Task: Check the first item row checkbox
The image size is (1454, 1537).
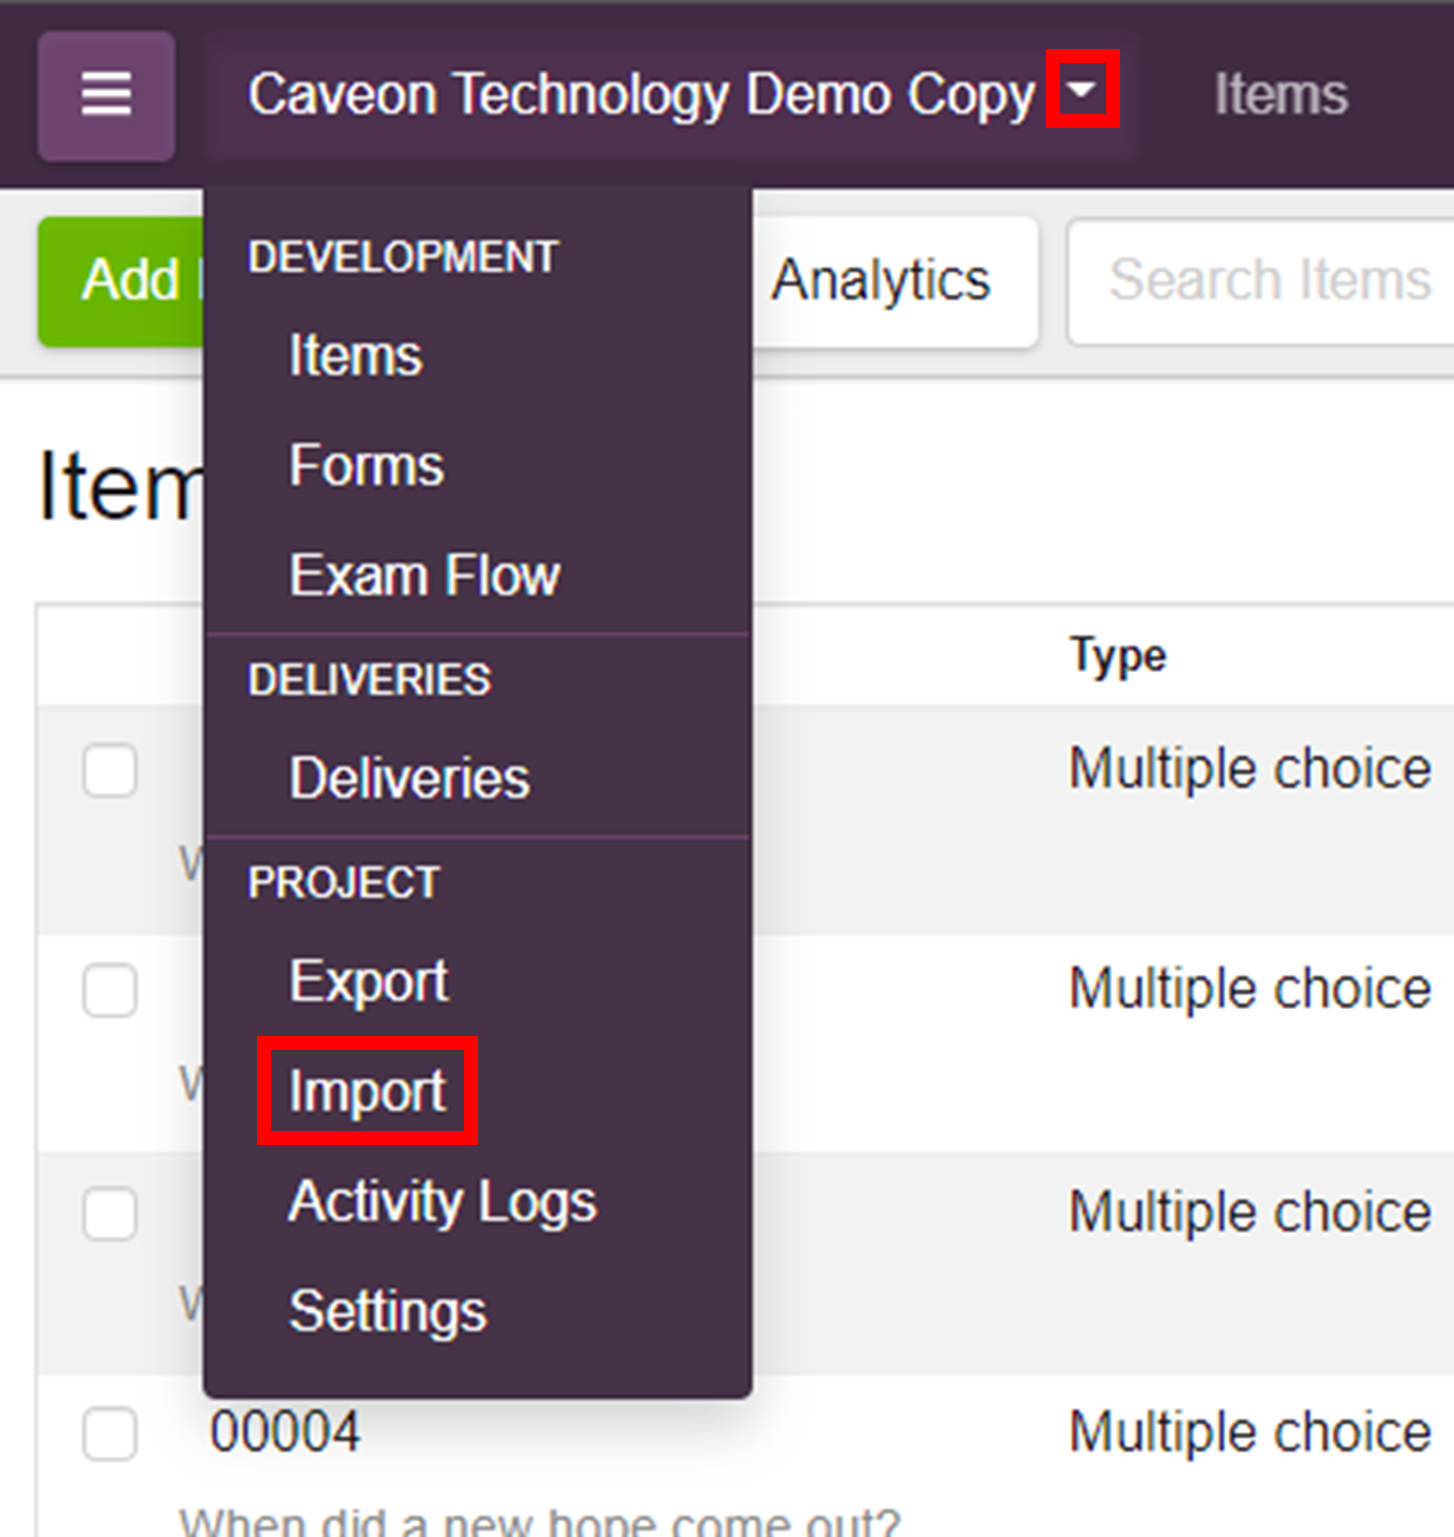Action: coord(110,770)
